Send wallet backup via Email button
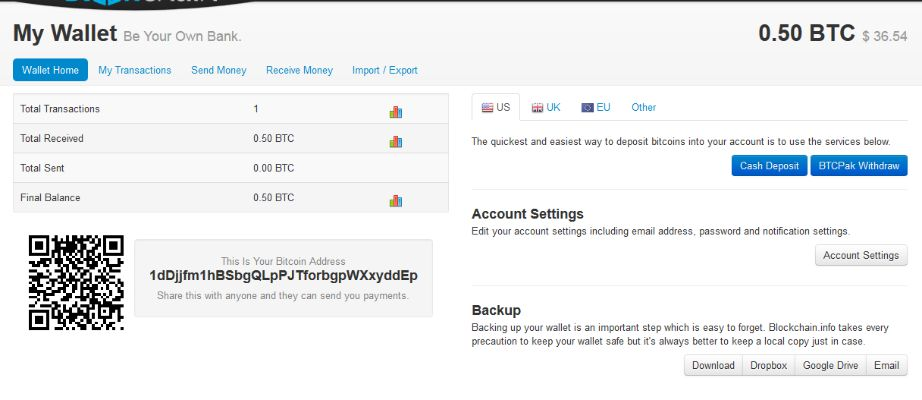Screen dimensions: 922x400 coord(886,365)
